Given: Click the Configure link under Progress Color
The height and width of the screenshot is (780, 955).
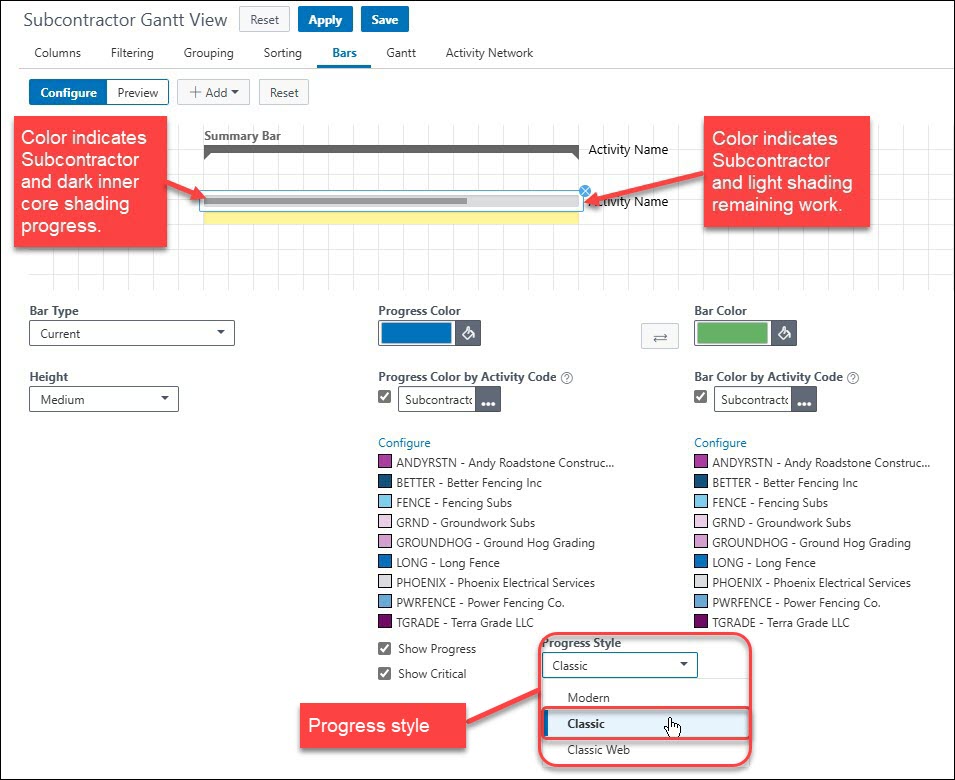Looking at the screenshot, I should pos(404,443).
